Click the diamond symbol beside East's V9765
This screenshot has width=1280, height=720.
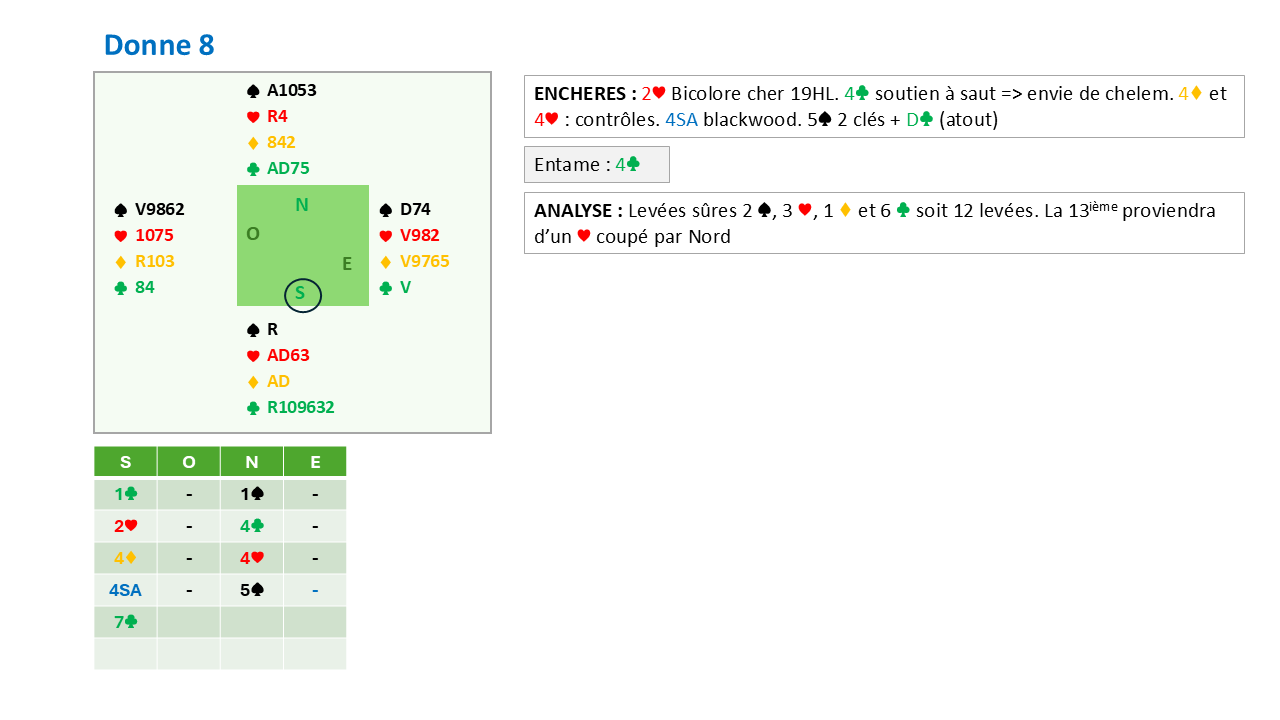coord(386,262)
